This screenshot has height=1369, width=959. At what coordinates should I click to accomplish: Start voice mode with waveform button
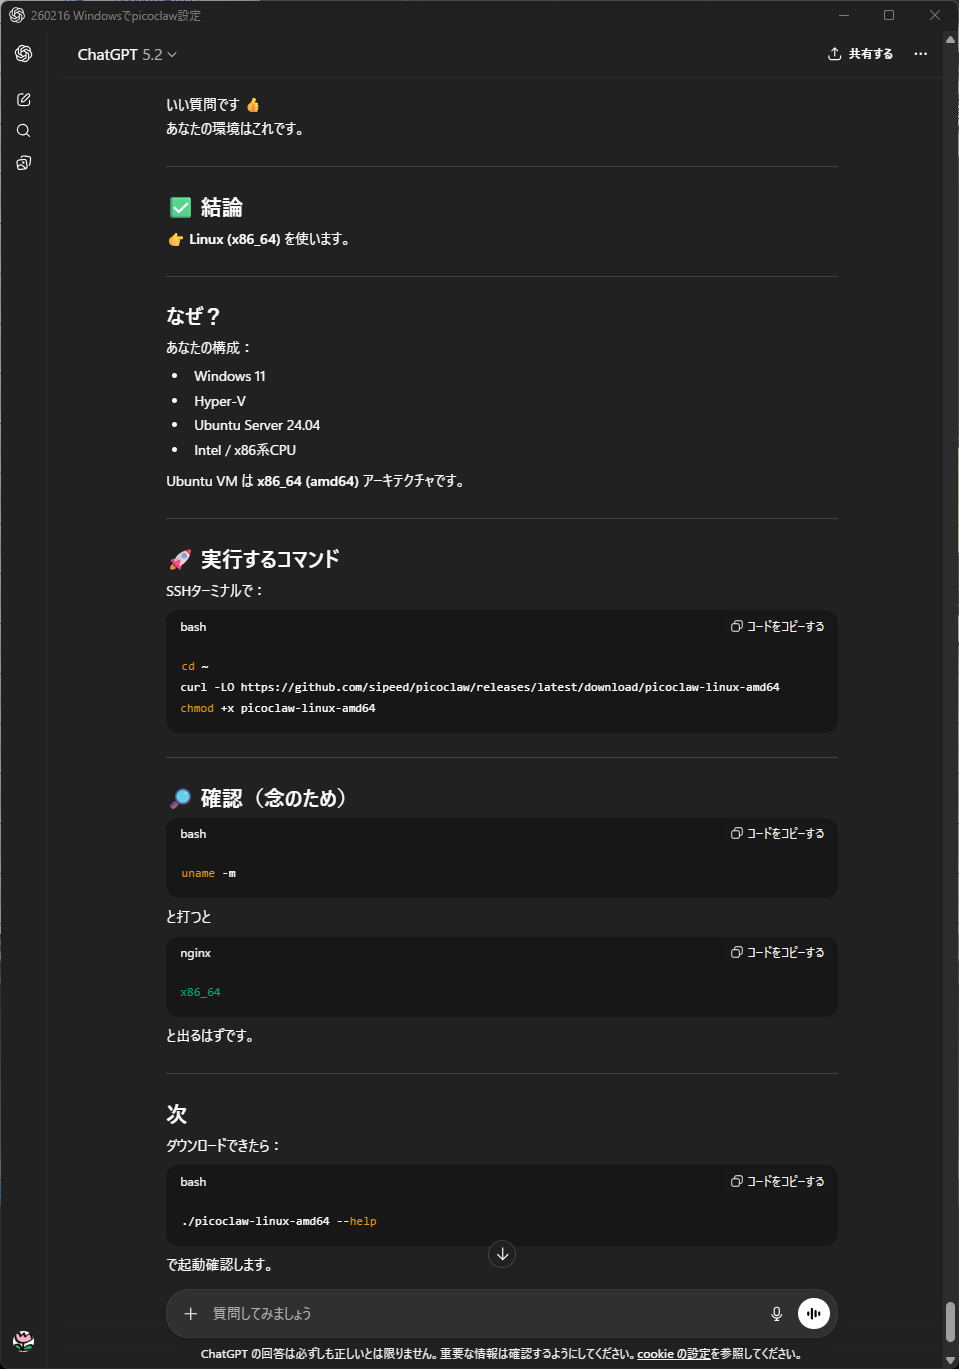pyautogui.click(x=814, y=1314)
